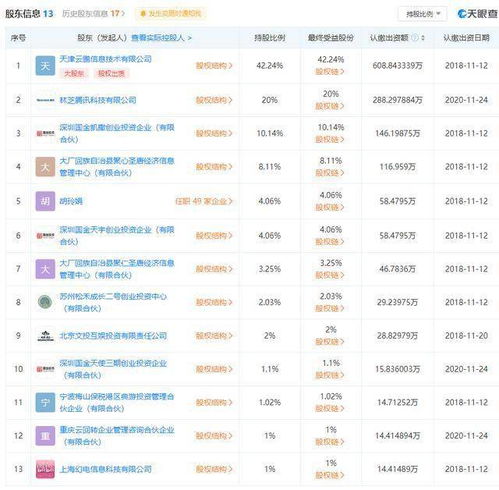The height and width of the screenshot is (490, 499).
Task: Open 股权结构 for 上海幻电信息科技有限公司
Action: (x=214, y=469)
